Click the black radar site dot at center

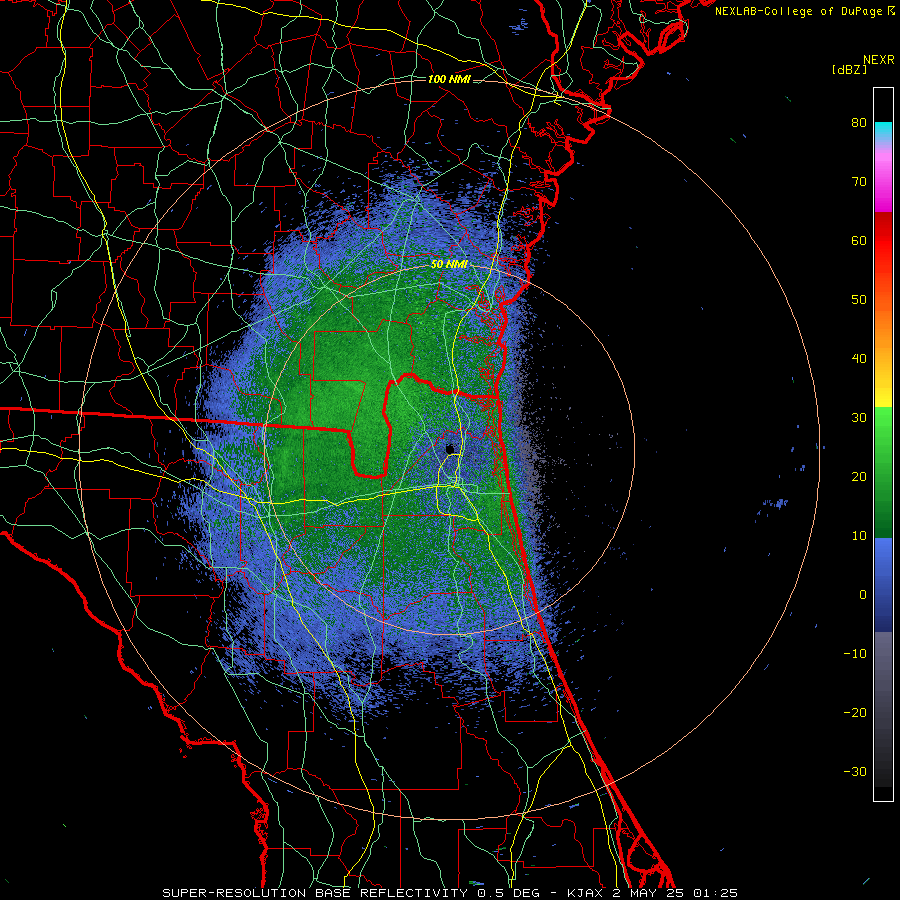pyautogui.click(x=450, y=449)
